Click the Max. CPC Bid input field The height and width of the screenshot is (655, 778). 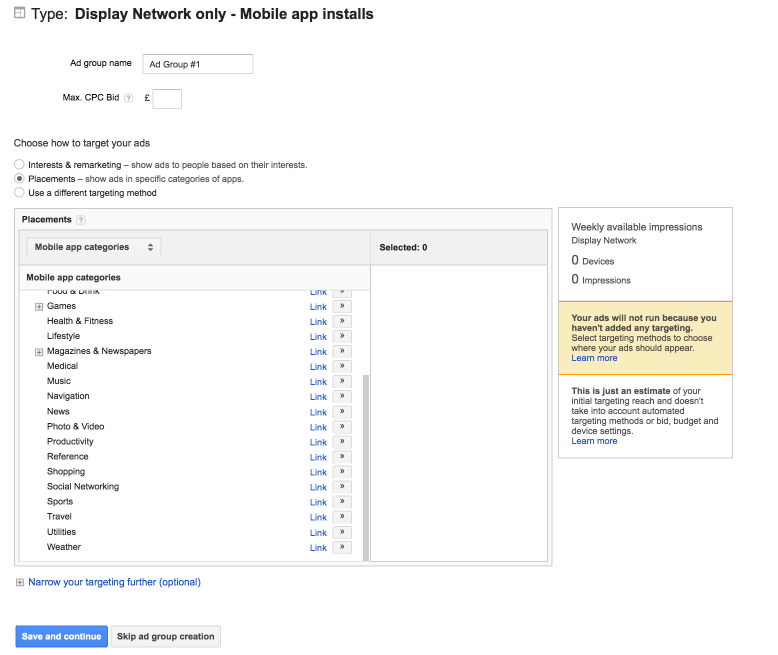(167, 98)
